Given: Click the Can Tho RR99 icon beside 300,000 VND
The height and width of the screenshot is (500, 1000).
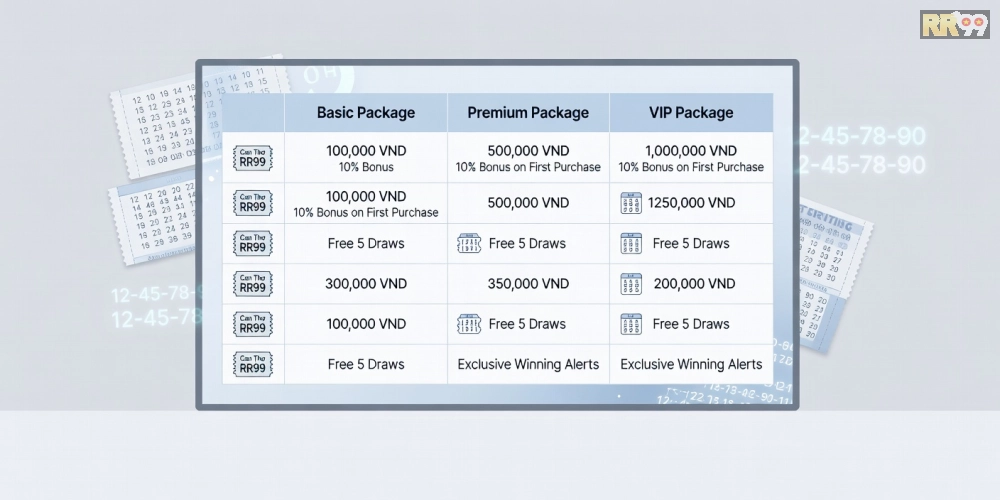Looking at the screenshot, I should pos(253,284).
